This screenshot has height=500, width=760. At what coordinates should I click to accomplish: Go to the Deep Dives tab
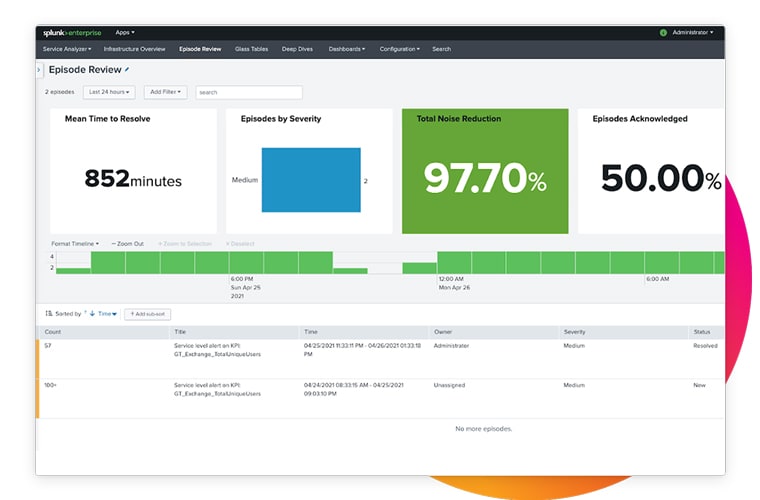[299, 48]
